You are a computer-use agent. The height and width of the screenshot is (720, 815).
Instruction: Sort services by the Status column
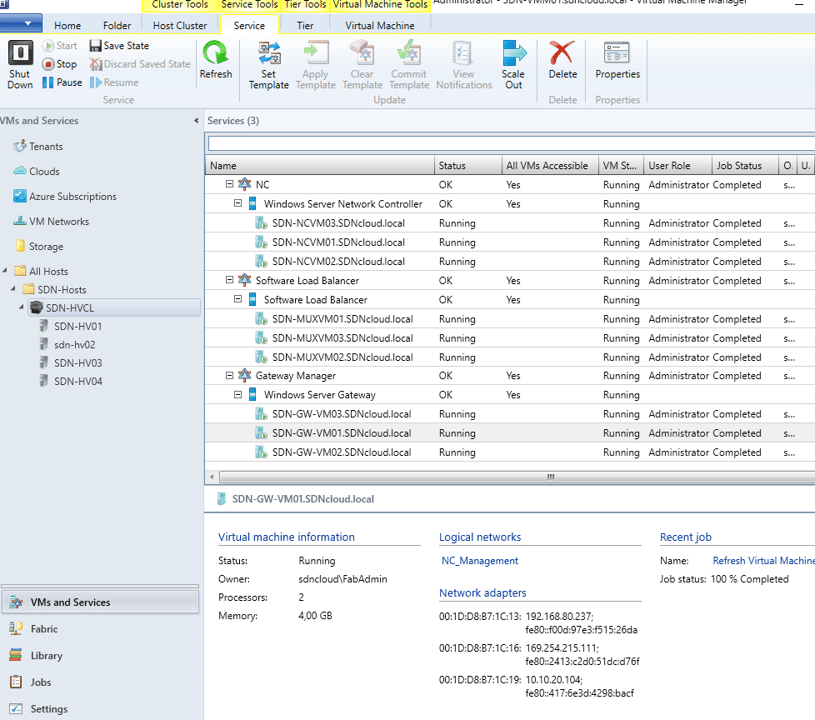pyautogui.click(x=468, y=165)
